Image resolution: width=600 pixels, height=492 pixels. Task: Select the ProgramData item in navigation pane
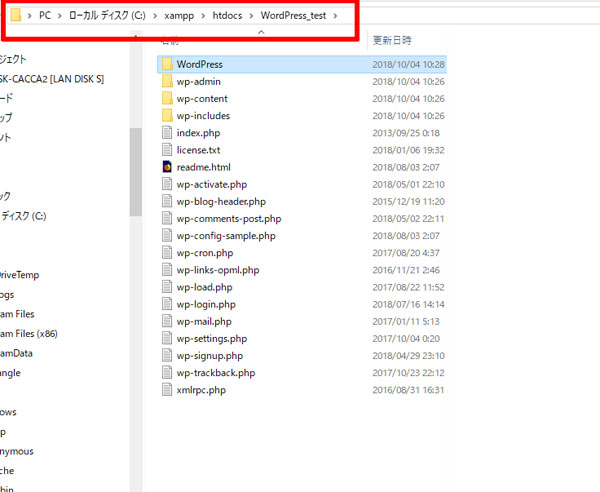click(16, 353)
